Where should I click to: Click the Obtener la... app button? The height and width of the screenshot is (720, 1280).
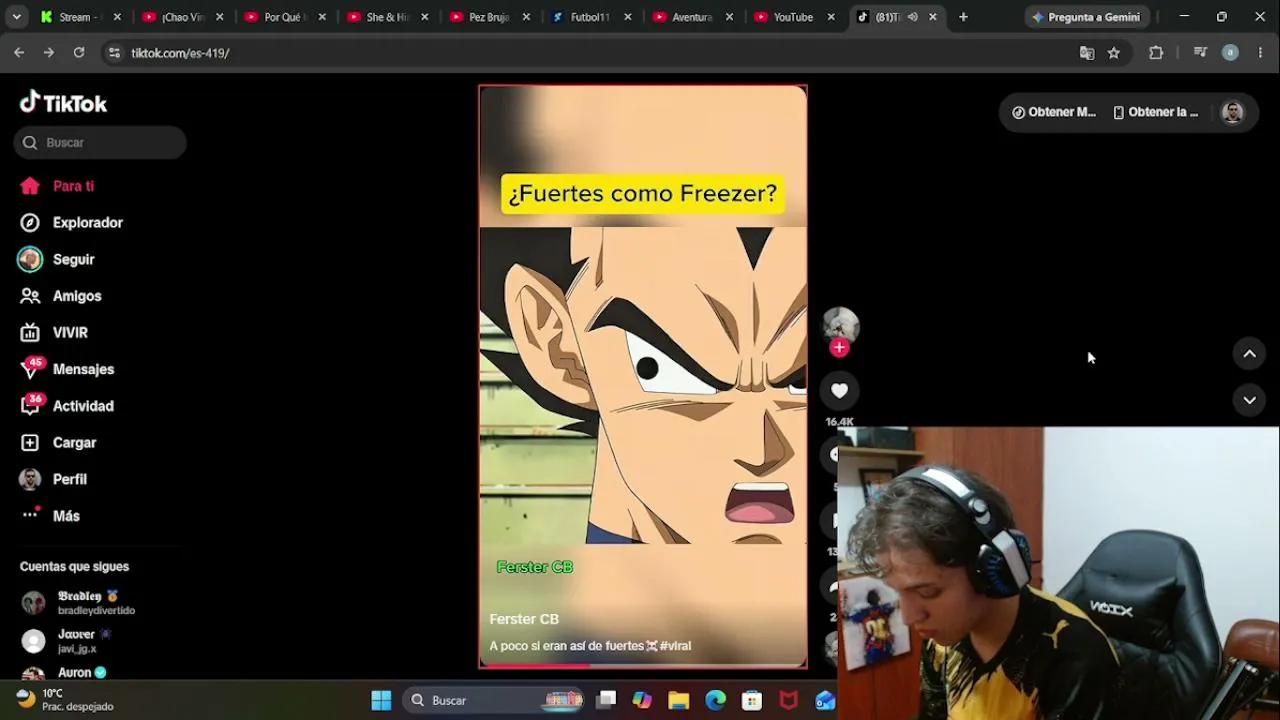pyautogui.click(x=1155, y=112)
